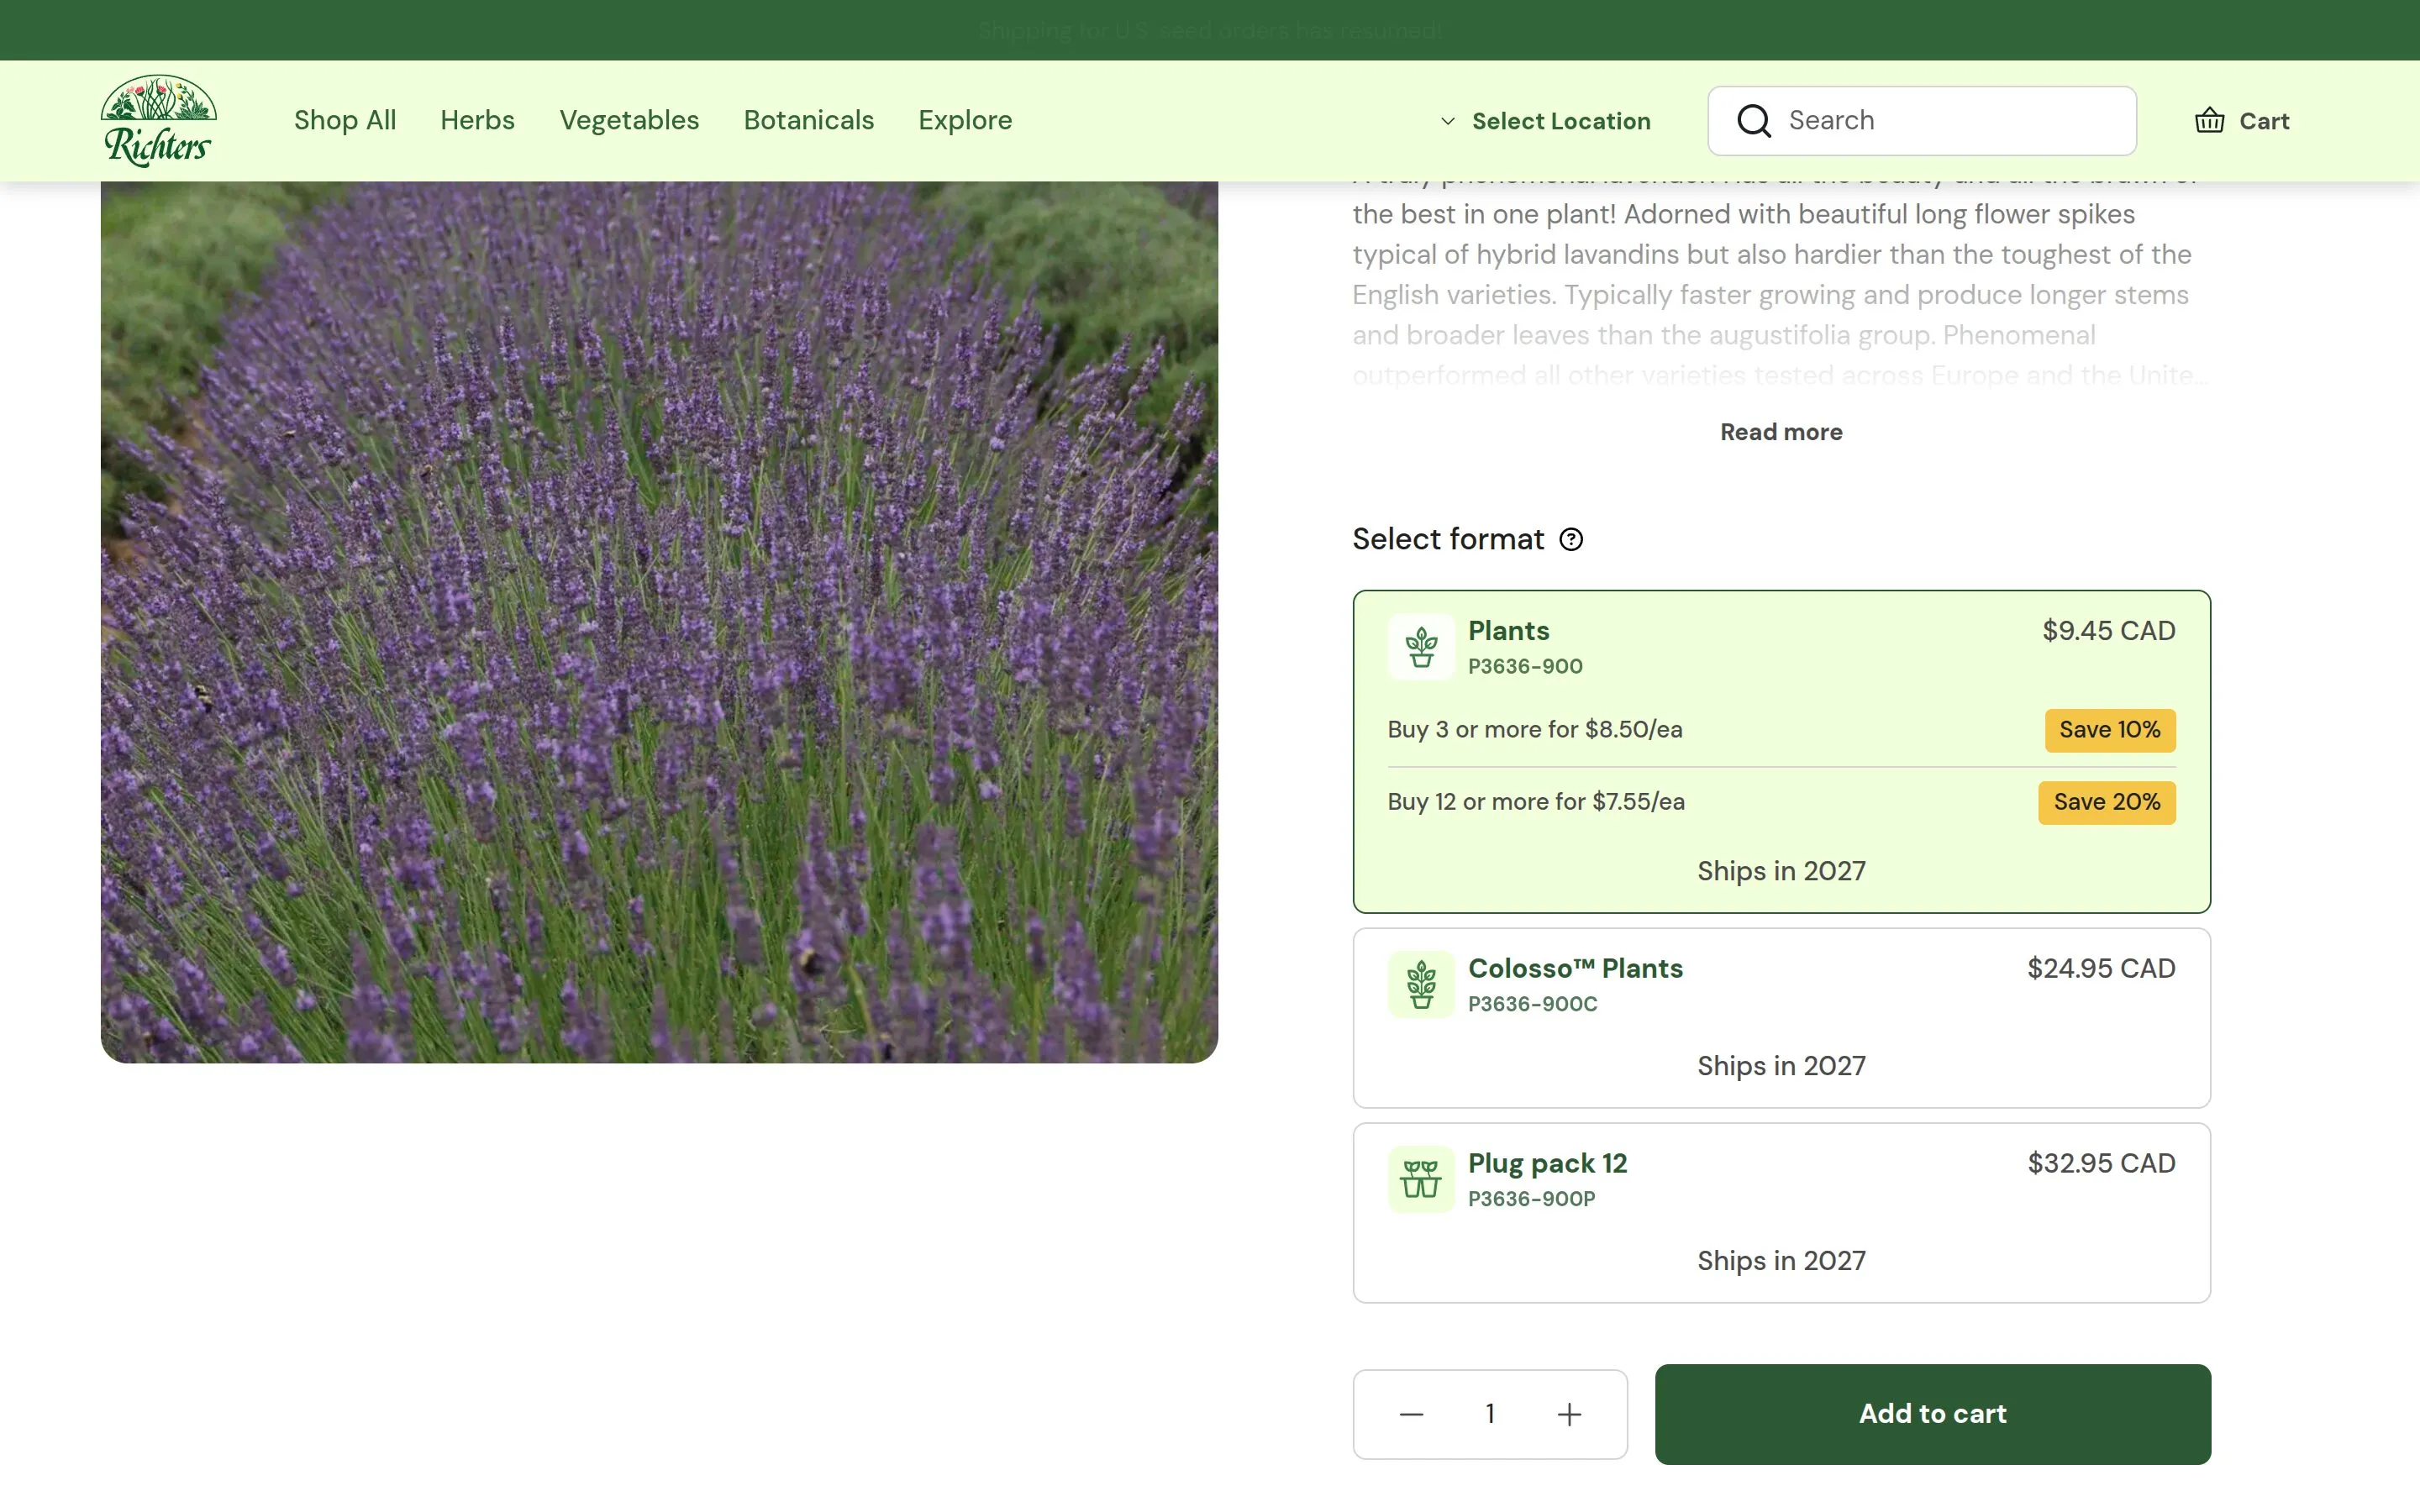
Task: Open the Richters logo home link
Action: click(158, 121)
